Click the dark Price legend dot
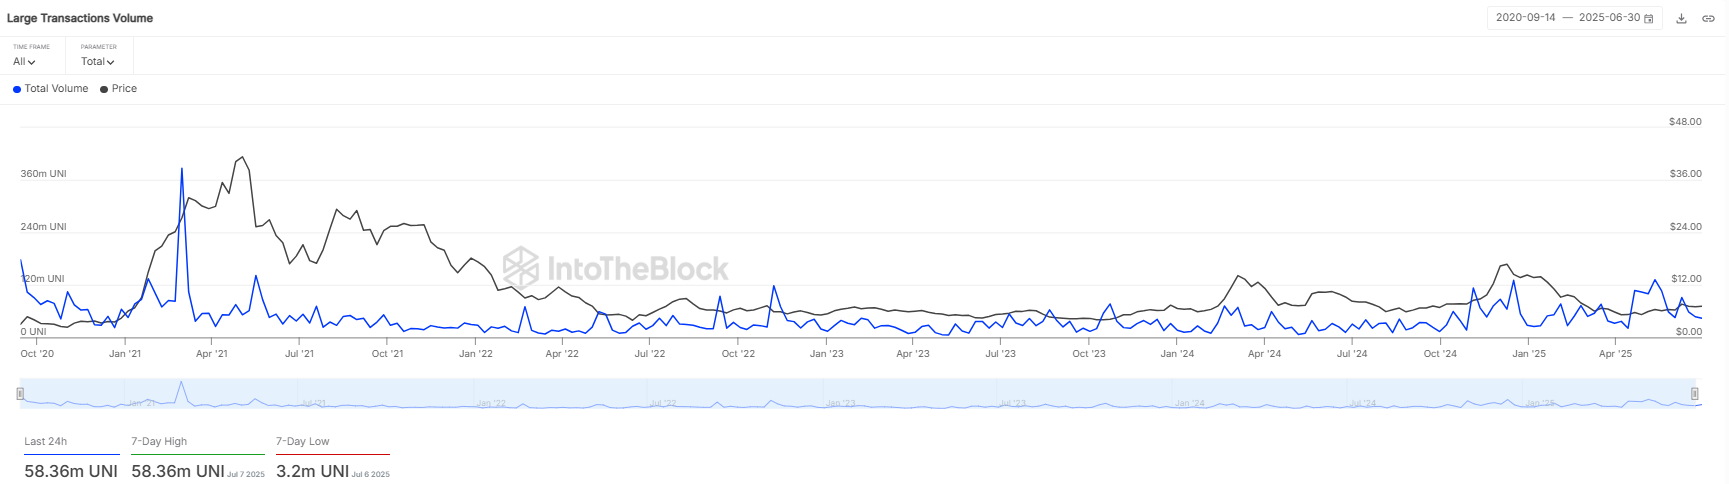 (104, 89)
